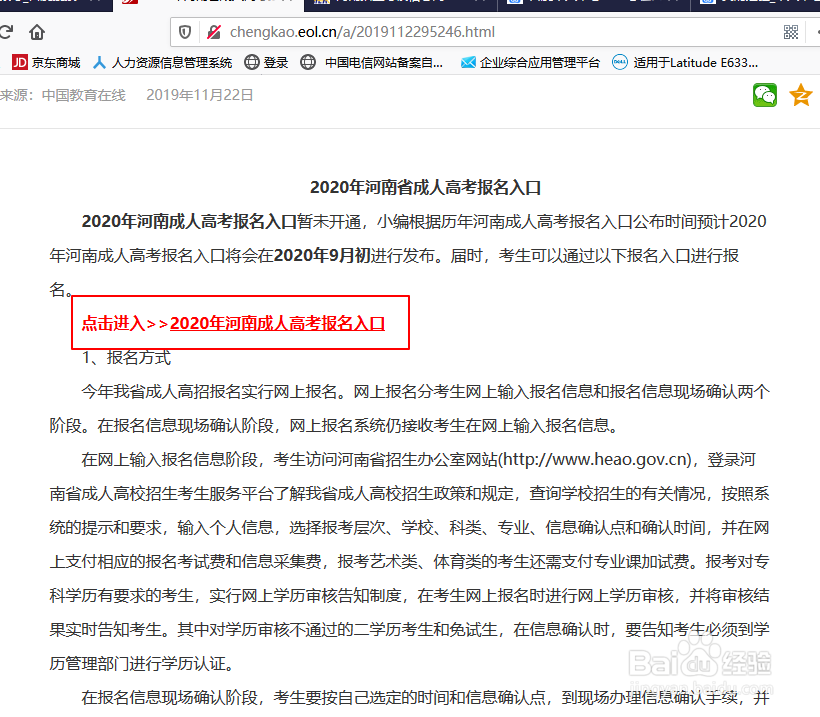Image resolution: width=820 pixels, height=717 pixels.
Task: Click the shield icon in the address bar
Action: [184, 31]
